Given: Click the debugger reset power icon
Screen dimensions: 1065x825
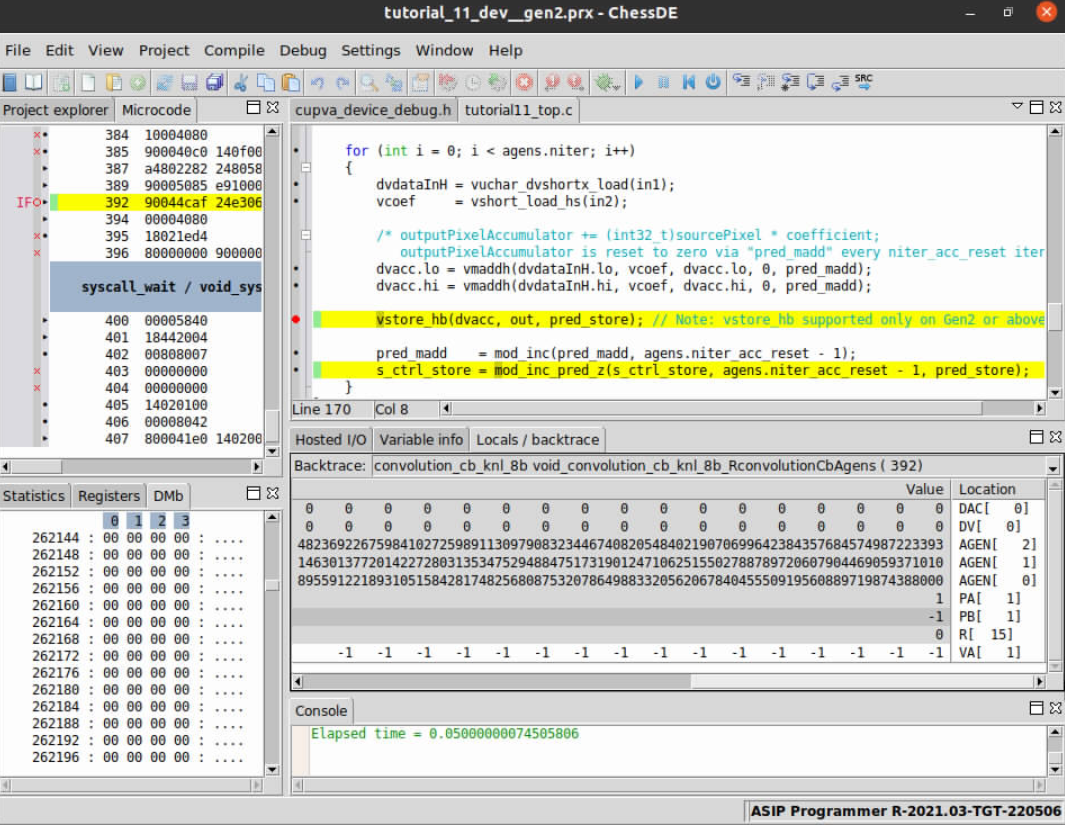Looking at the screenshot, I should click(x=713, y=82).
